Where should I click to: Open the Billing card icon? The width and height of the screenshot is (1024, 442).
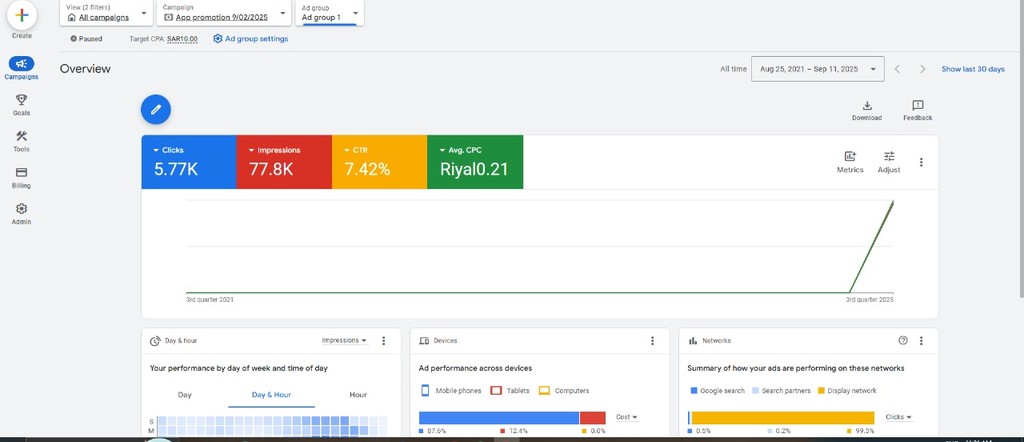click(x=21, y=173)
